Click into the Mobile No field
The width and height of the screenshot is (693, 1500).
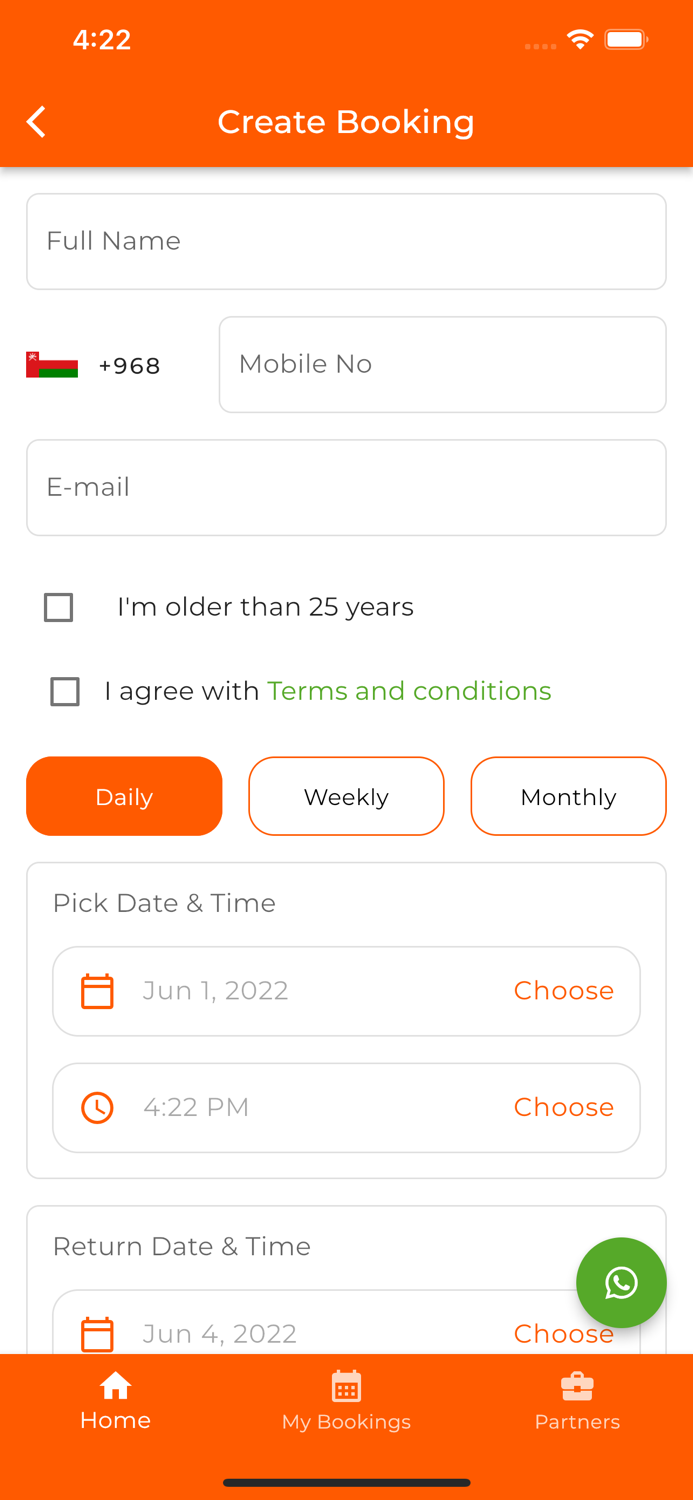pyautogui.click(x=442, y=364)
